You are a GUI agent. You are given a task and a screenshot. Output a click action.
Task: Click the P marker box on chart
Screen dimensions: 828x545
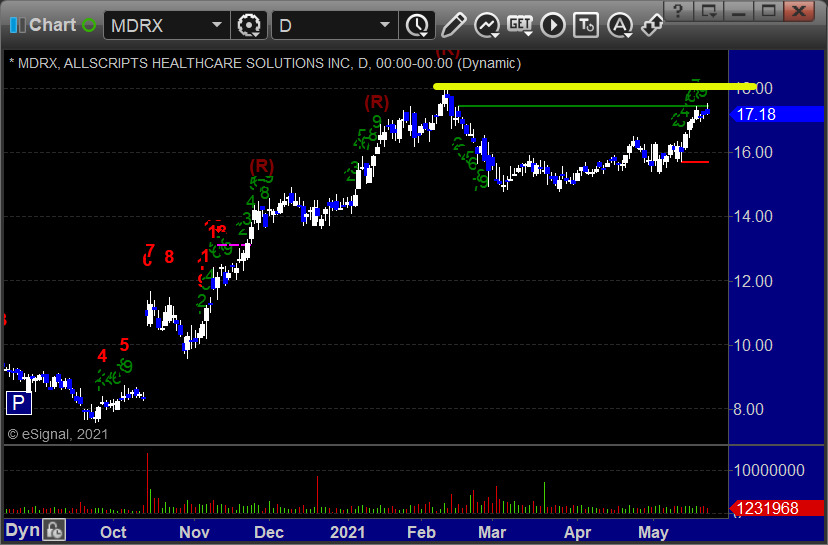point(18,403)
